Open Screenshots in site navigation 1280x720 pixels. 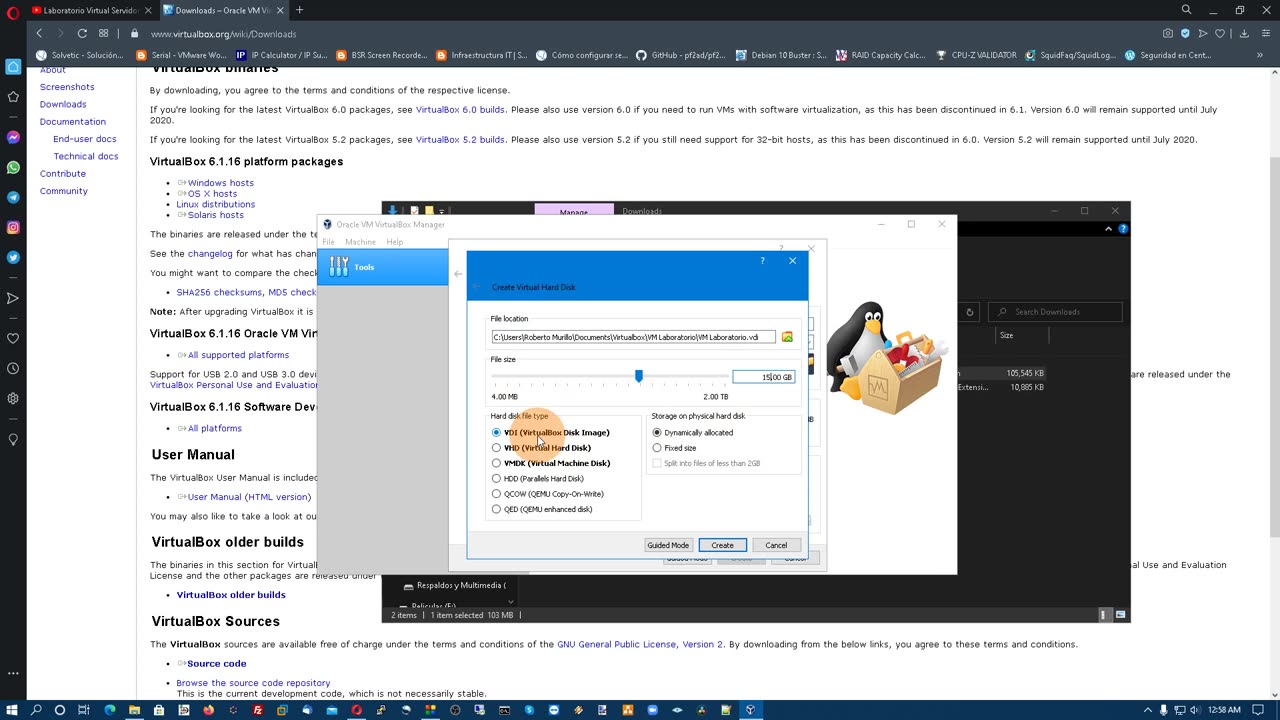pyautogui.click(x=67, y=87)
